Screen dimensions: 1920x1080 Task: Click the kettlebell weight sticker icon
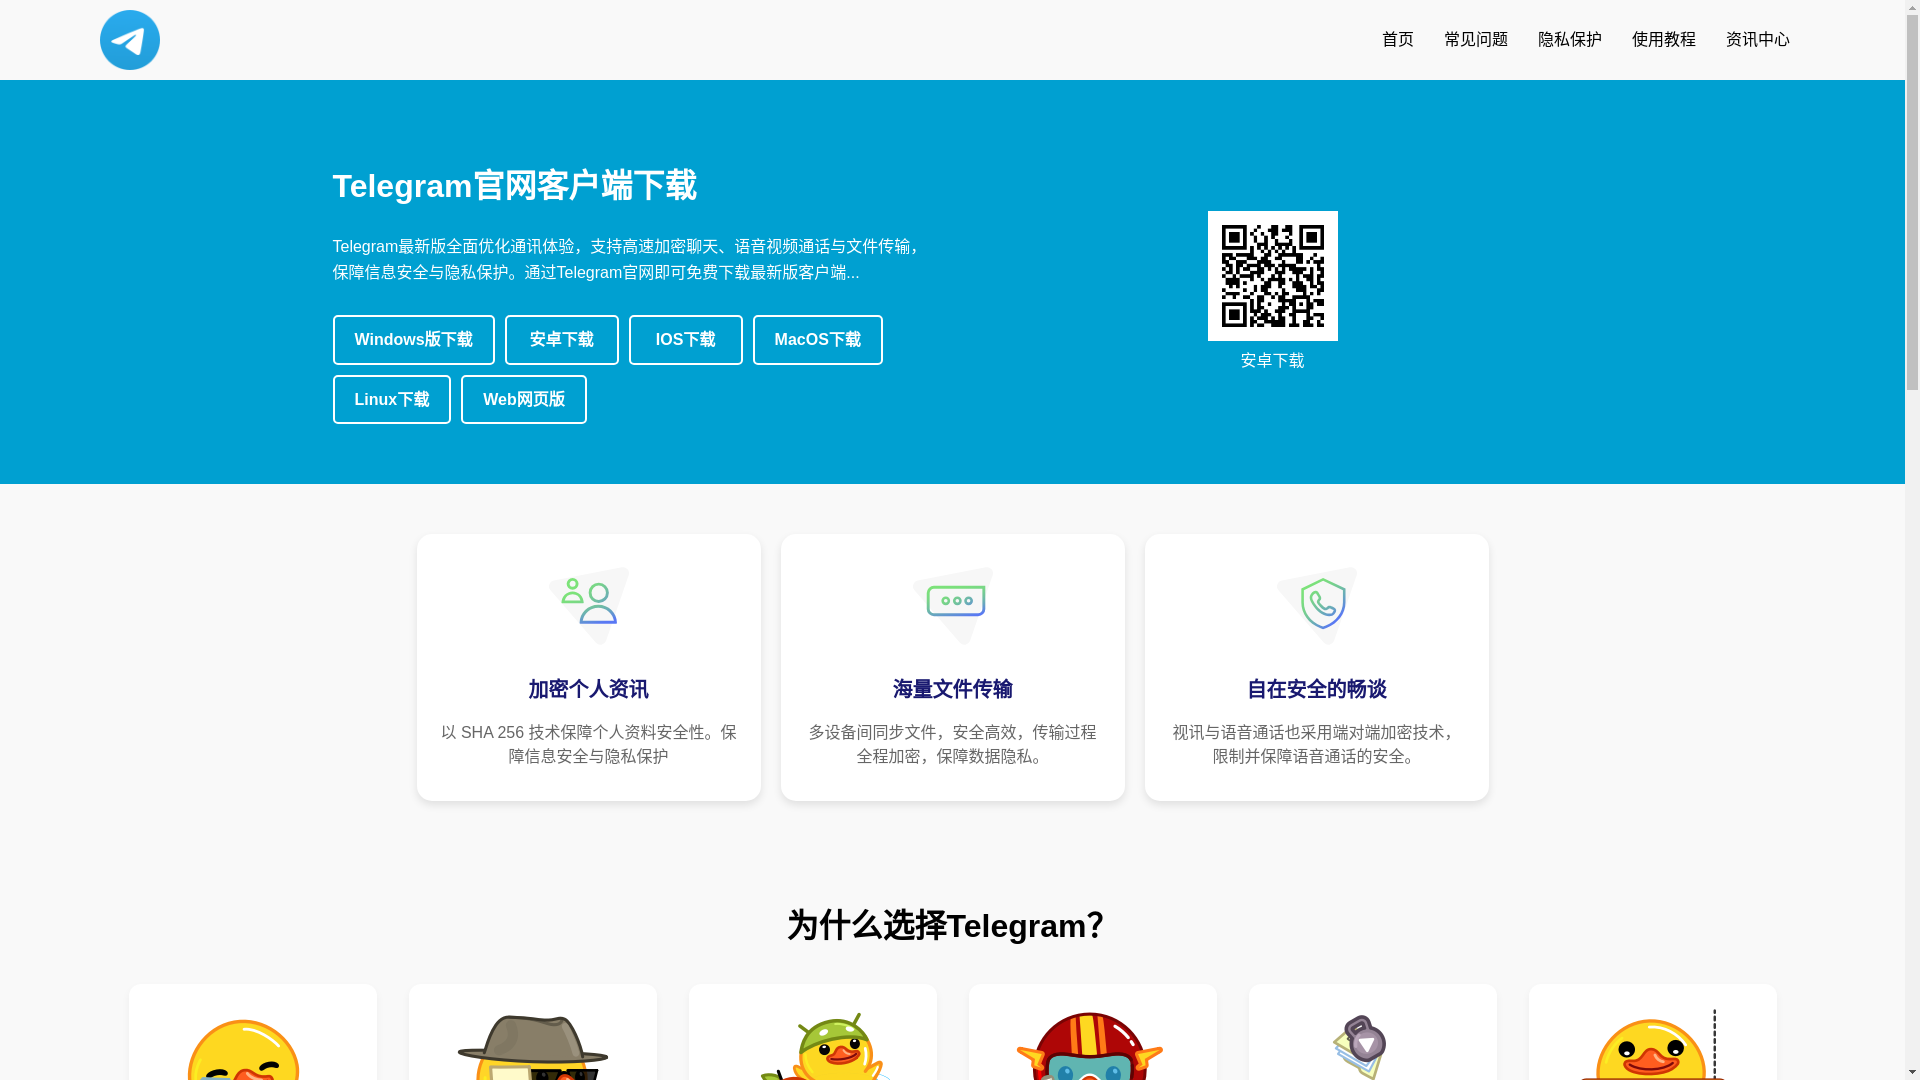pyautogui.click(x=1360, y=1047)
